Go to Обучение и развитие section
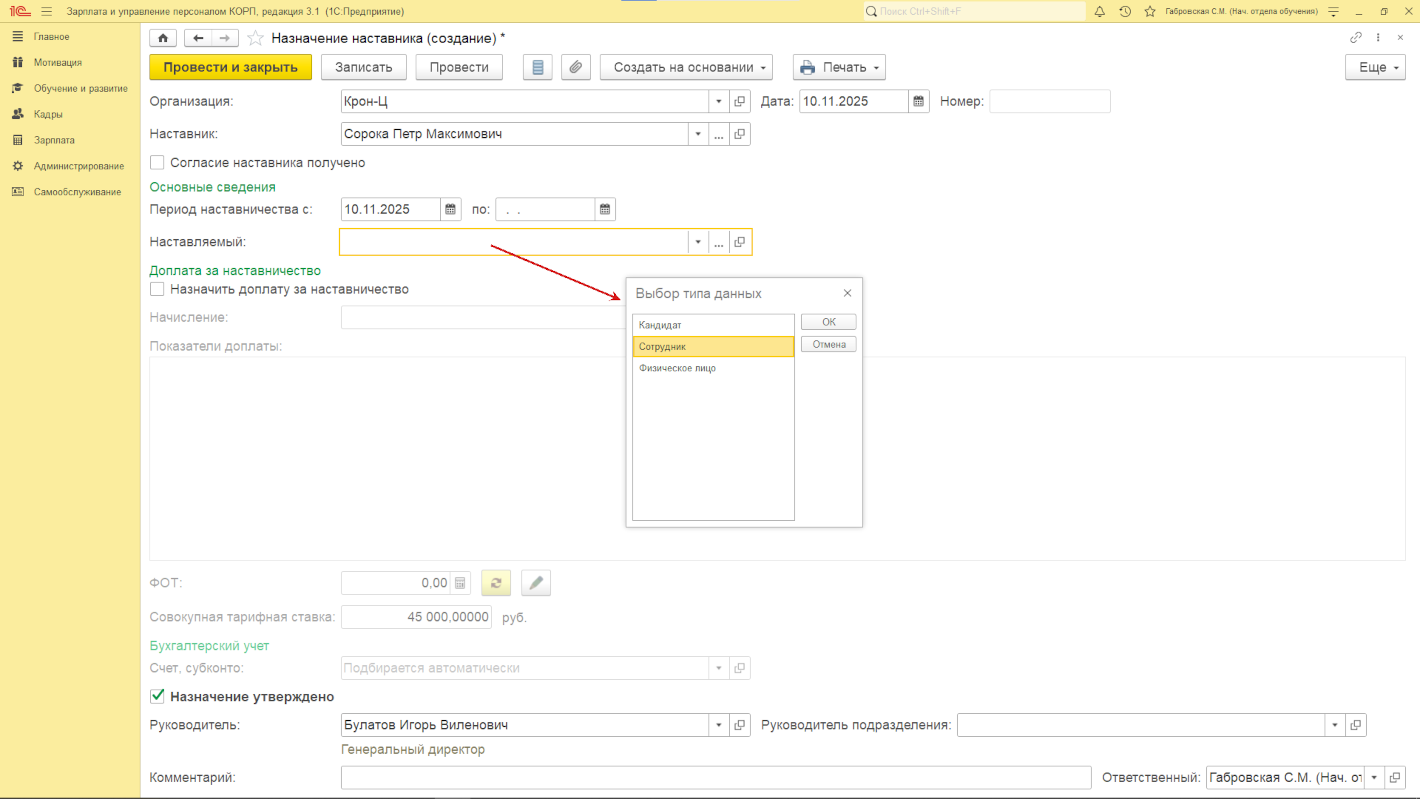1420x799 pixels. [80, 88]
